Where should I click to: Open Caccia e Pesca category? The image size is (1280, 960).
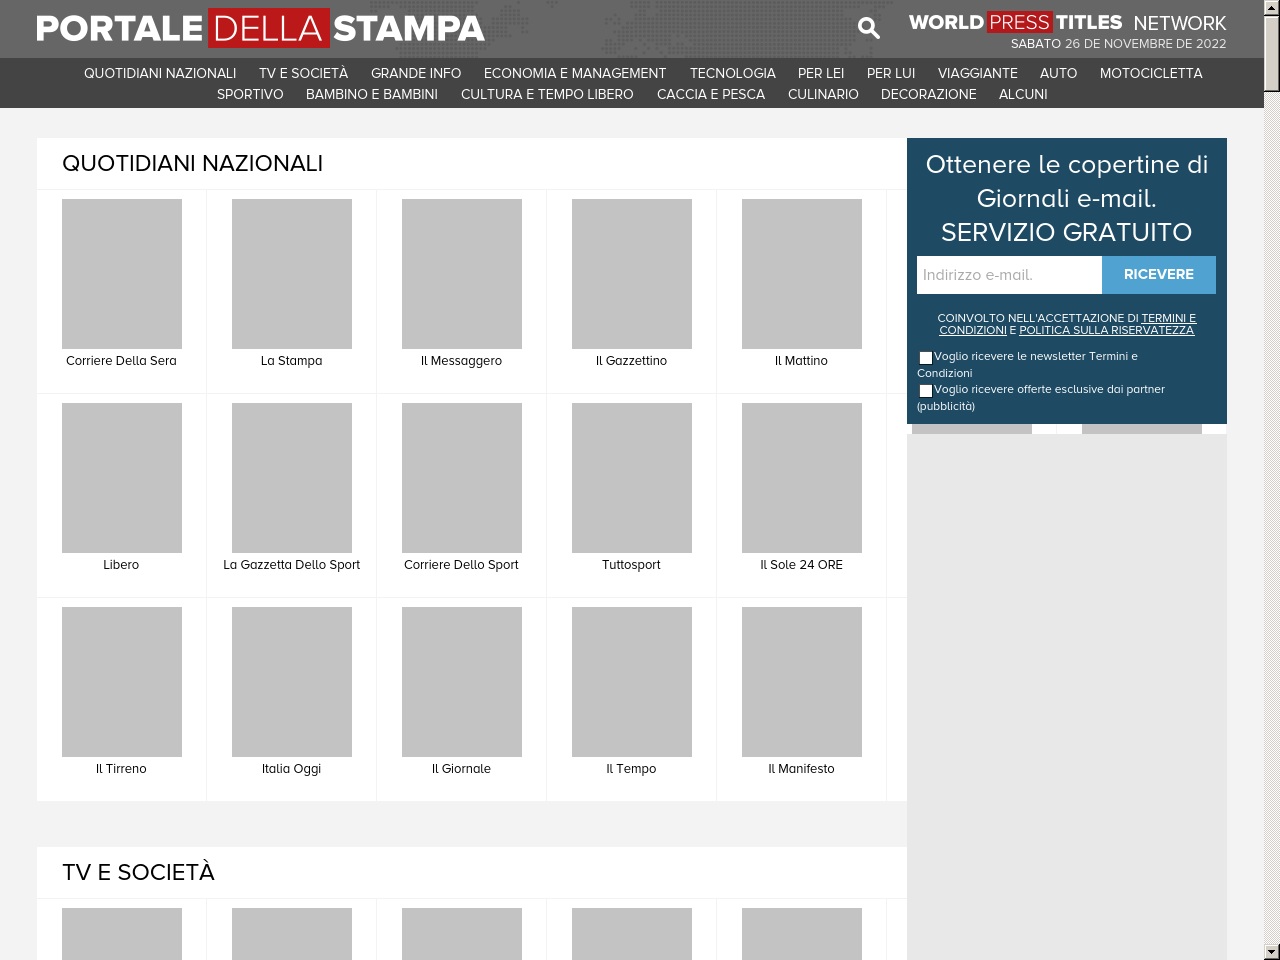(711, 94)
